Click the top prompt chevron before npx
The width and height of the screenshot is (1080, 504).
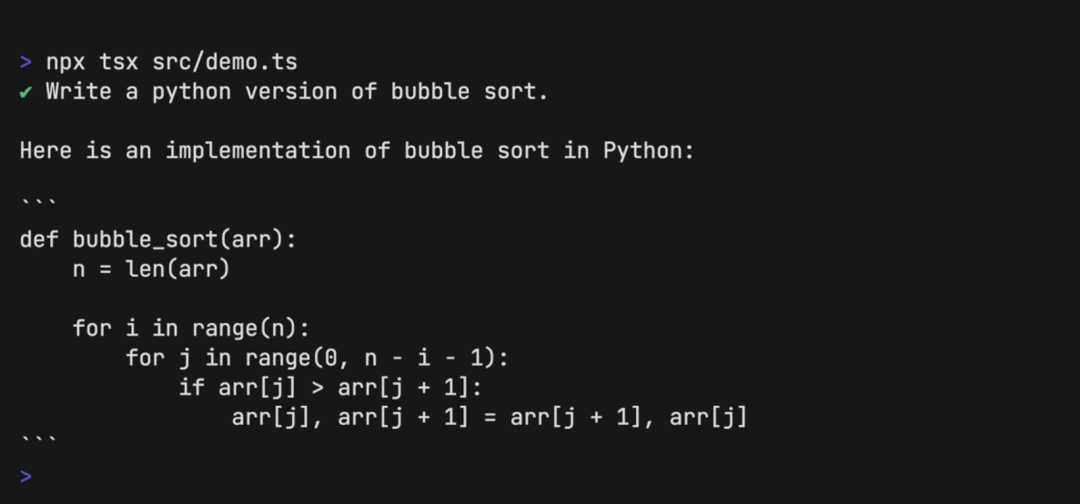(26, 62)
